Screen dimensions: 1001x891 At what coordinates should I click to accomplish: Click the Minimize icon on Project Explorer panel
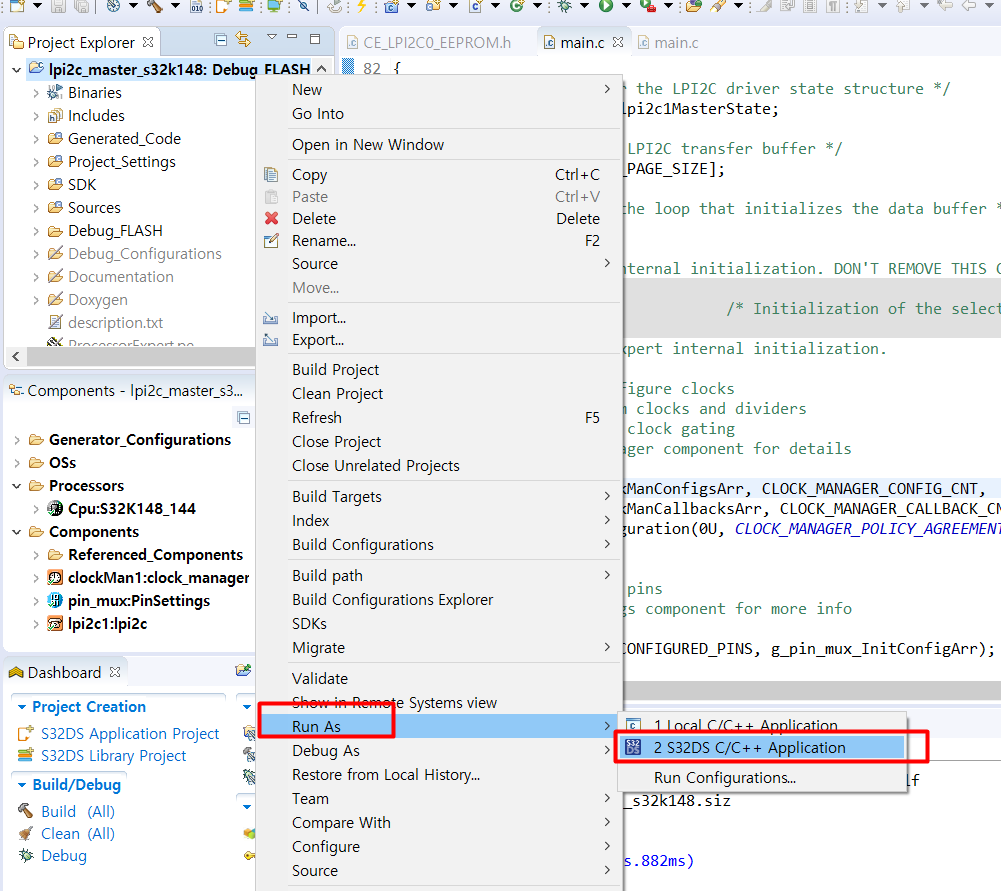tap(293, 37)
